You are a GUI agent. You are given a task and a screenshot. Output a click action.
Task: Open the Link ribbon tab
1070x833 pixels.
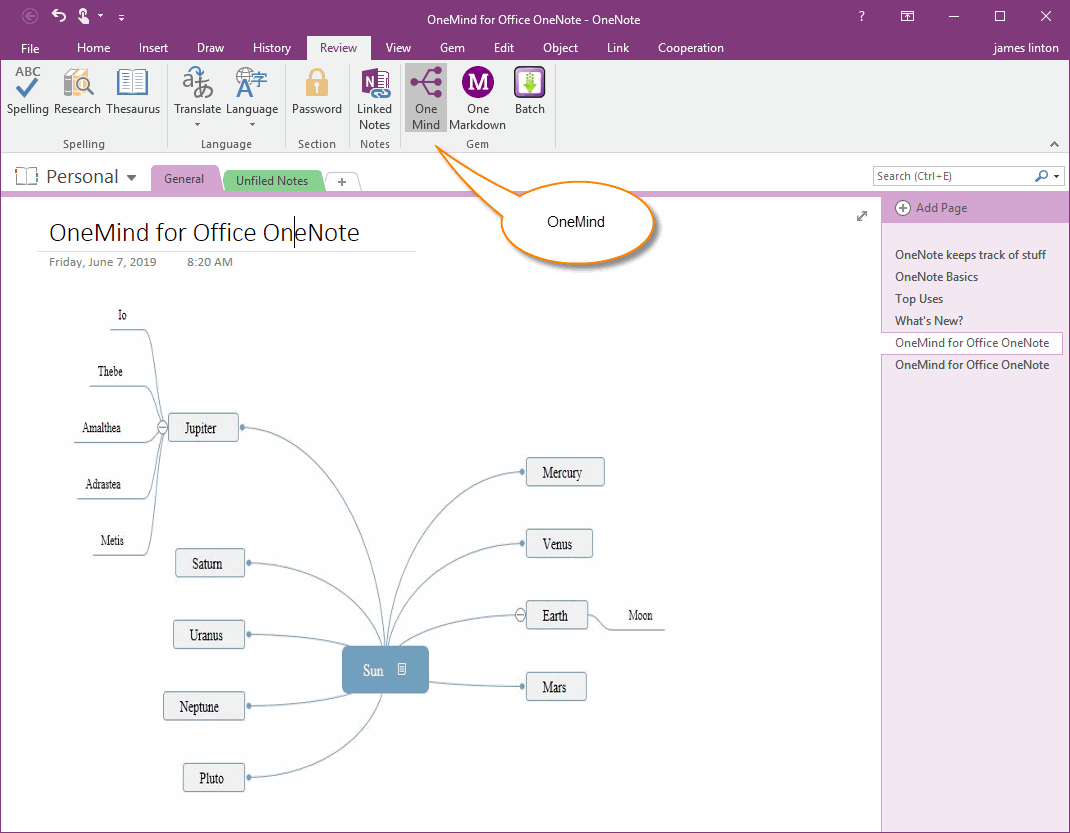point(618,48)
